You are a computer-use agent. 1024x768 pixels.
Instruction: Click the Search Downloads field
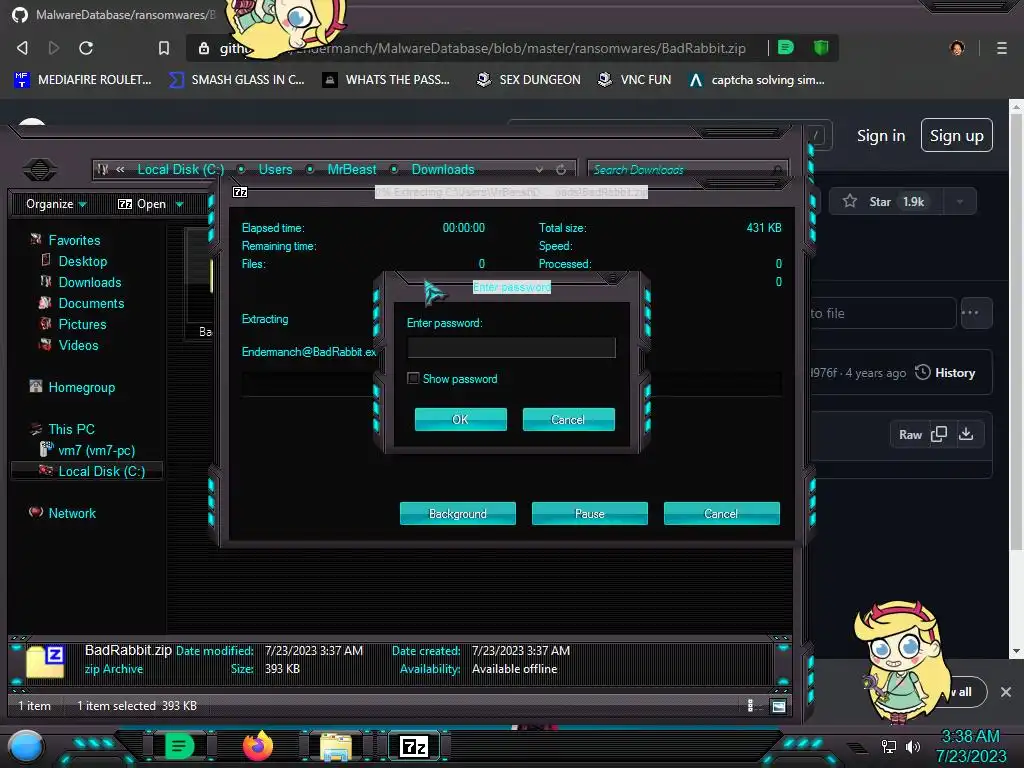[687, 170]
